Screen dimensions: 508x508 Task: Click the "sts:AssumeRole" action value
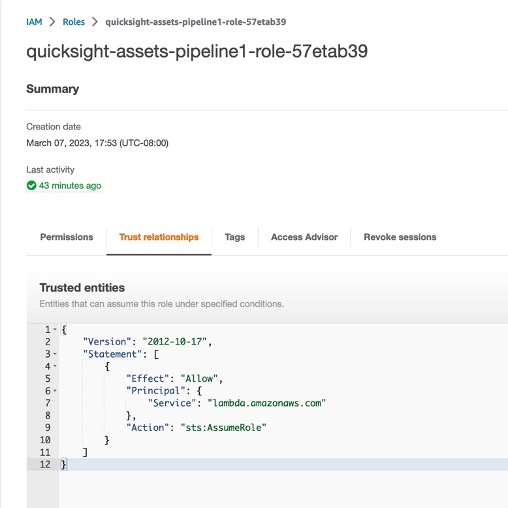click(x=223, y=428)
